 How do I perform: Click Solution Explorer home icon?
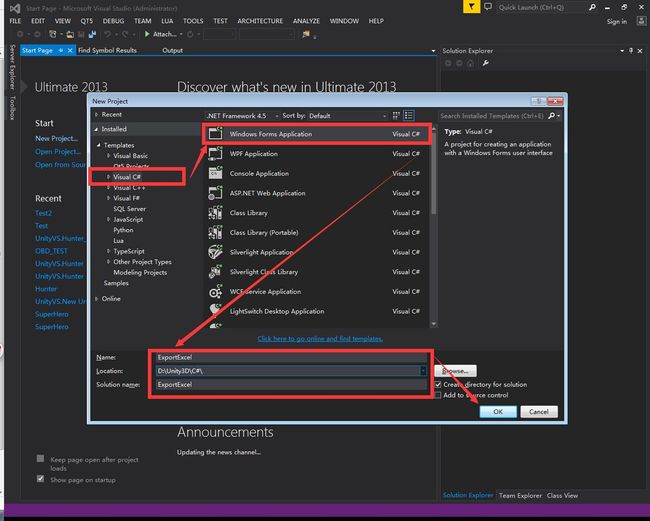point(470,63)
